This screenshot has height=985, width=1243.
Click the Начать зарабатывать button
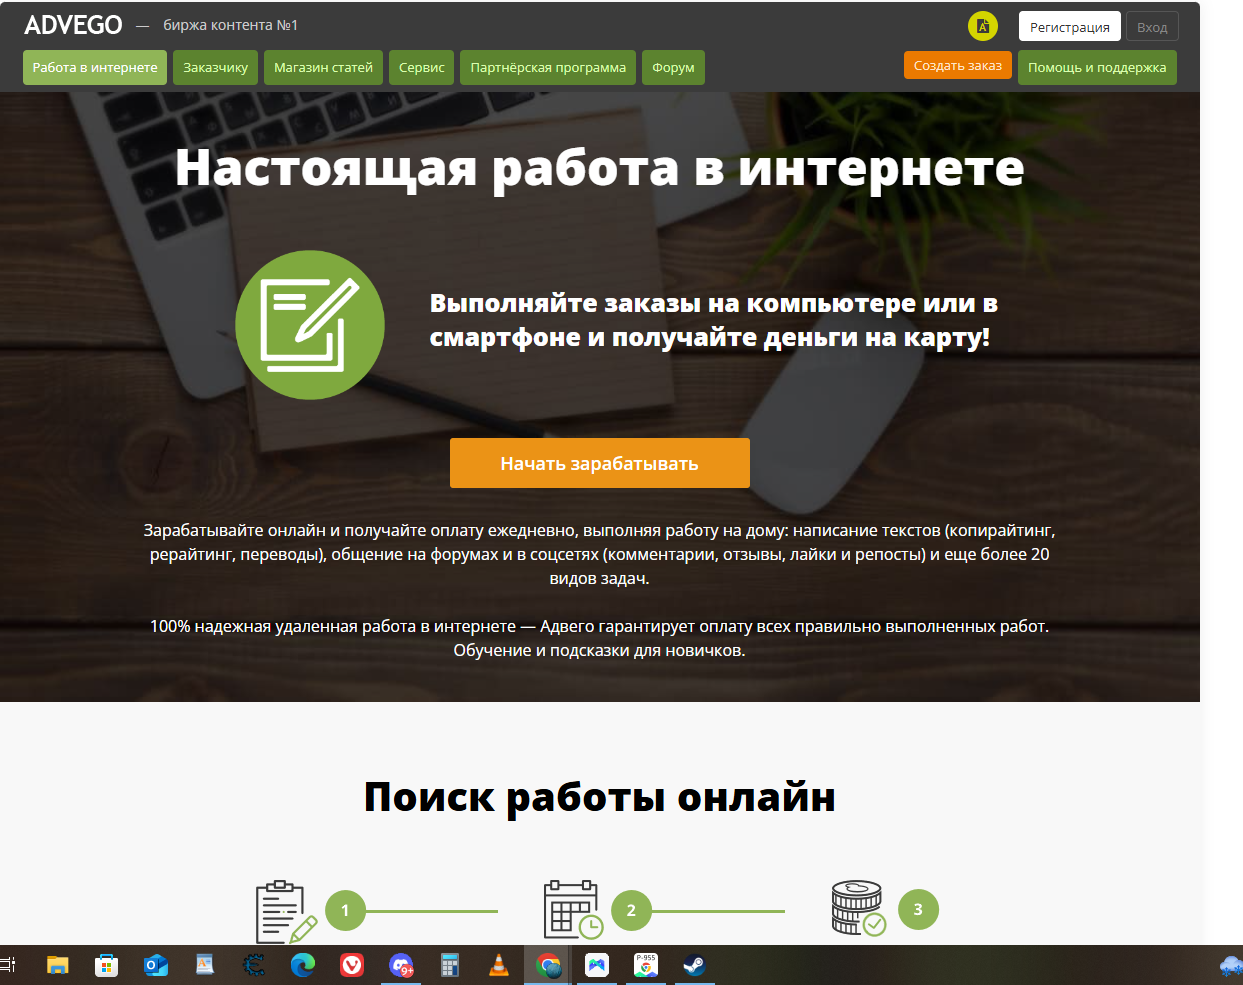(600, 463)
